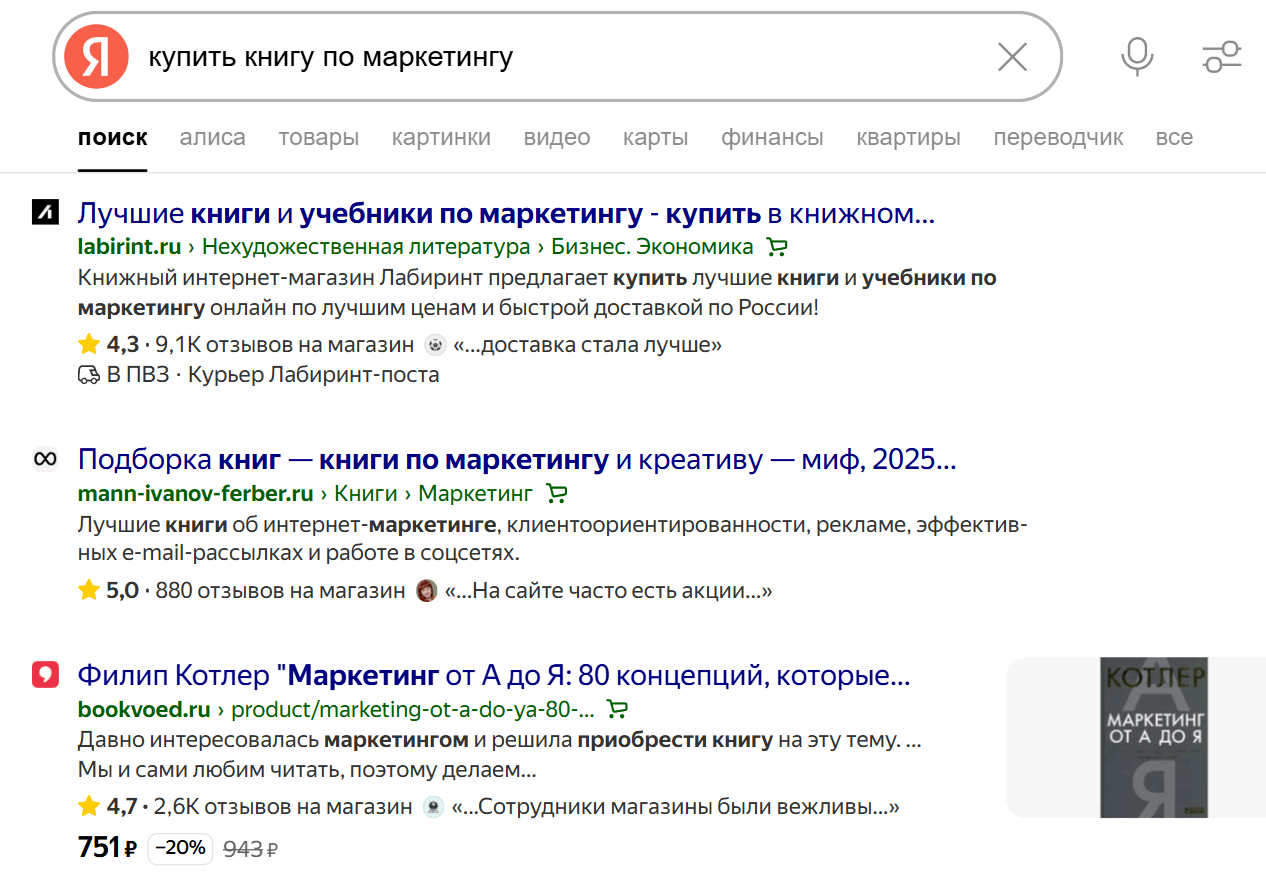
Task: Open the Книги breadcrumb of mann-ivanov-ferber
Action: click(366, 493)
